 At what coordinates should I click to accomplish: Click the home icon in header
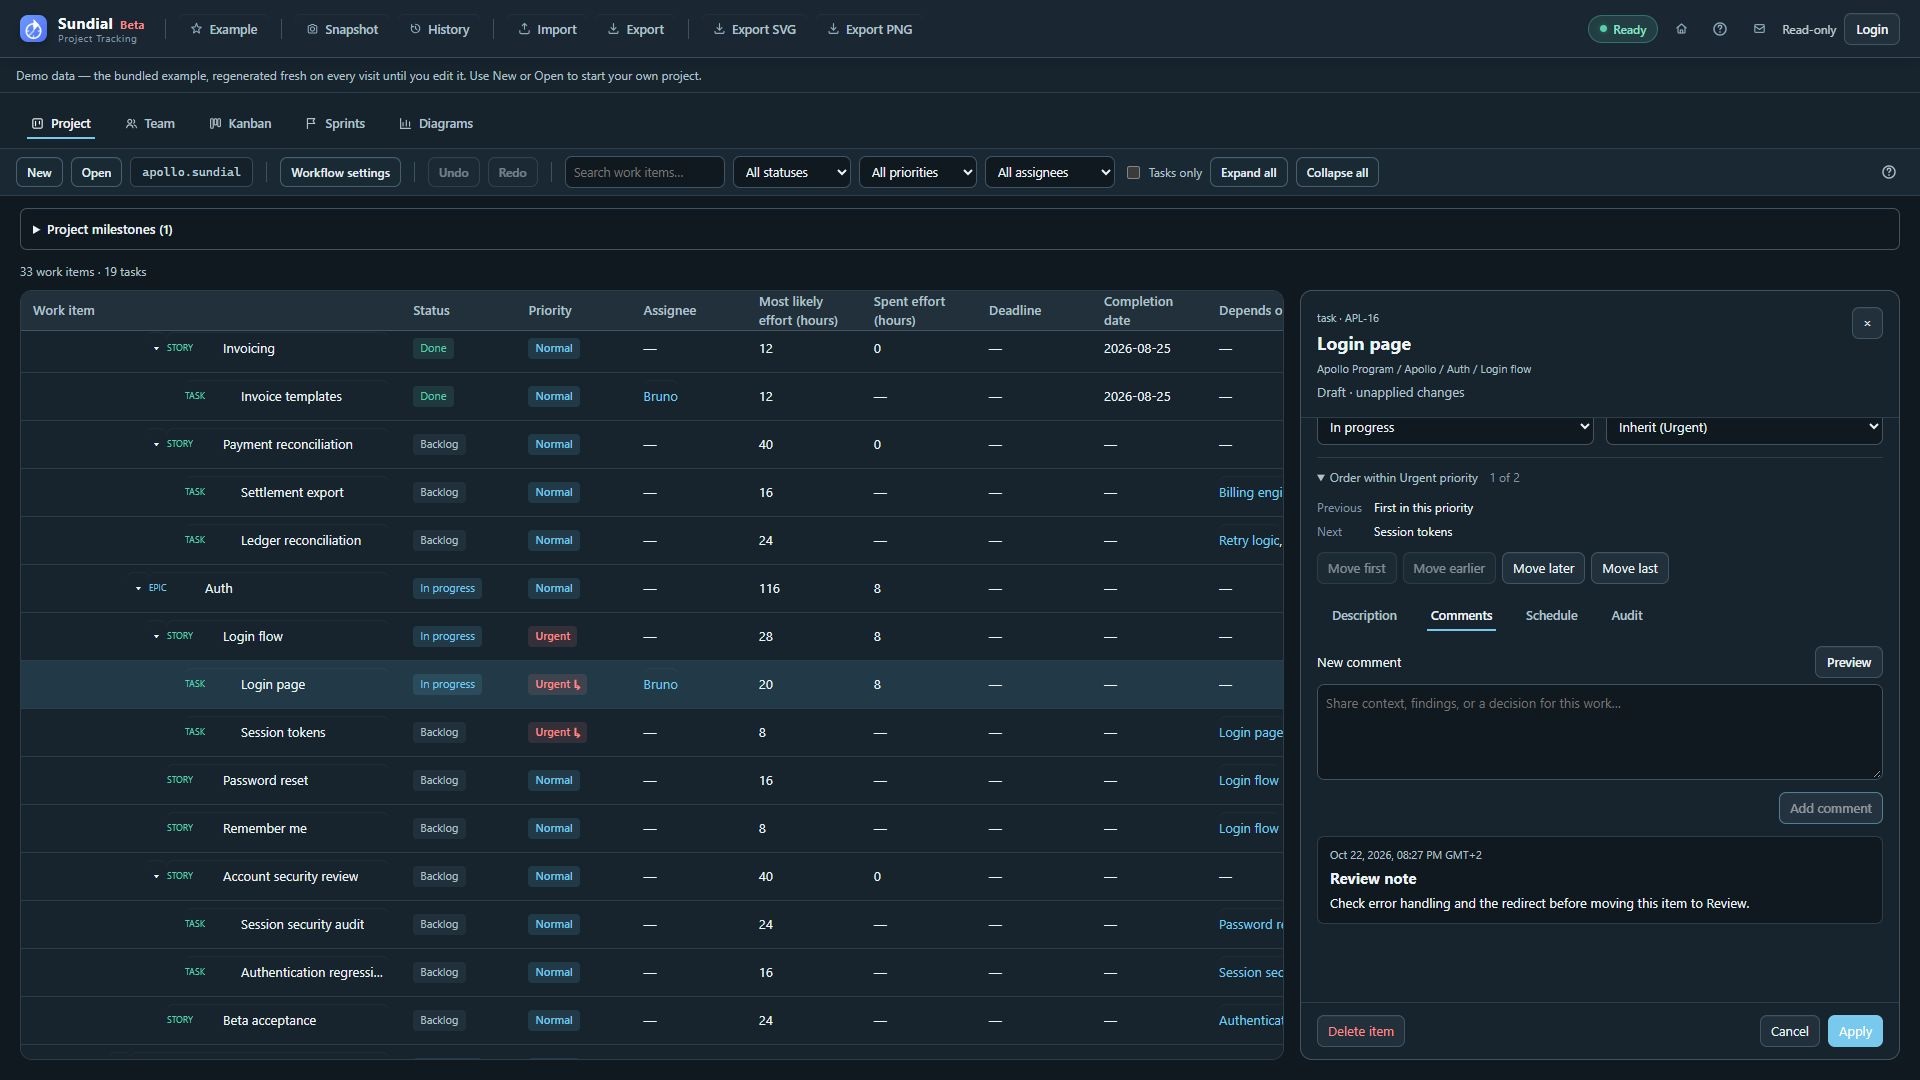tap(1681, 29)
